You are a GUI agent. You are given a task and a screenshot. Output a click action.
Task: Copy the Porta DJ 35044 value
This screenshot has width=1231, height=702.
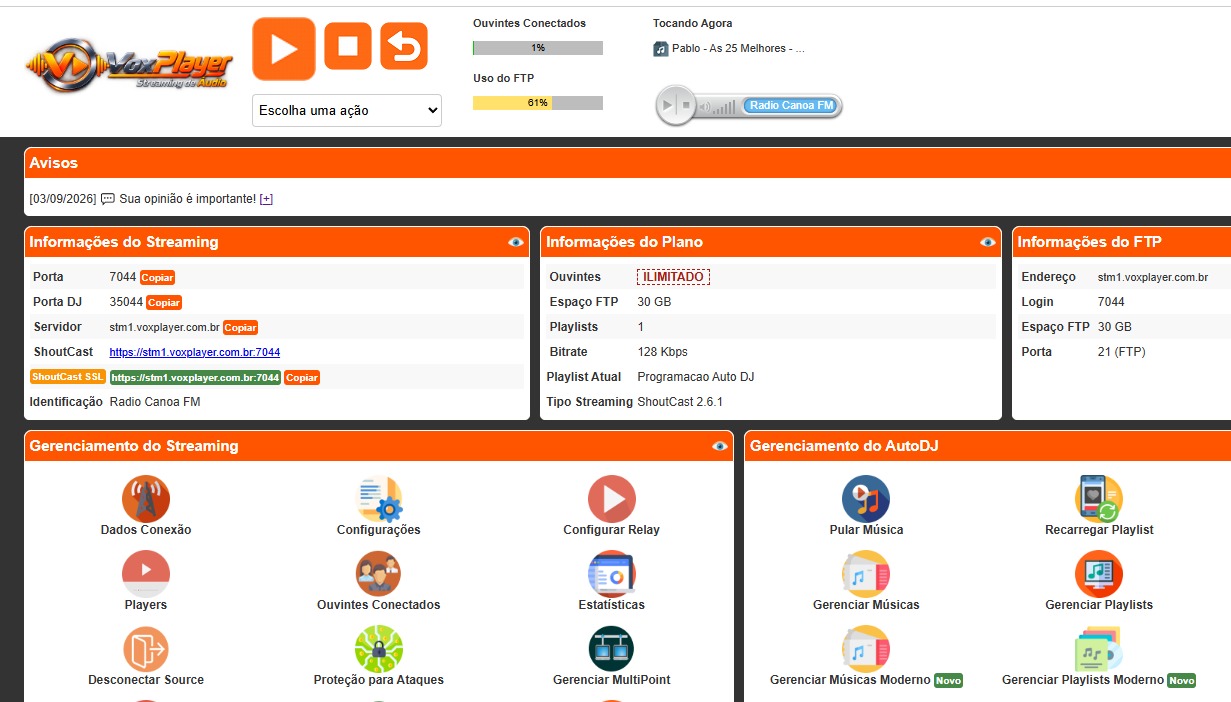[164, 302]
